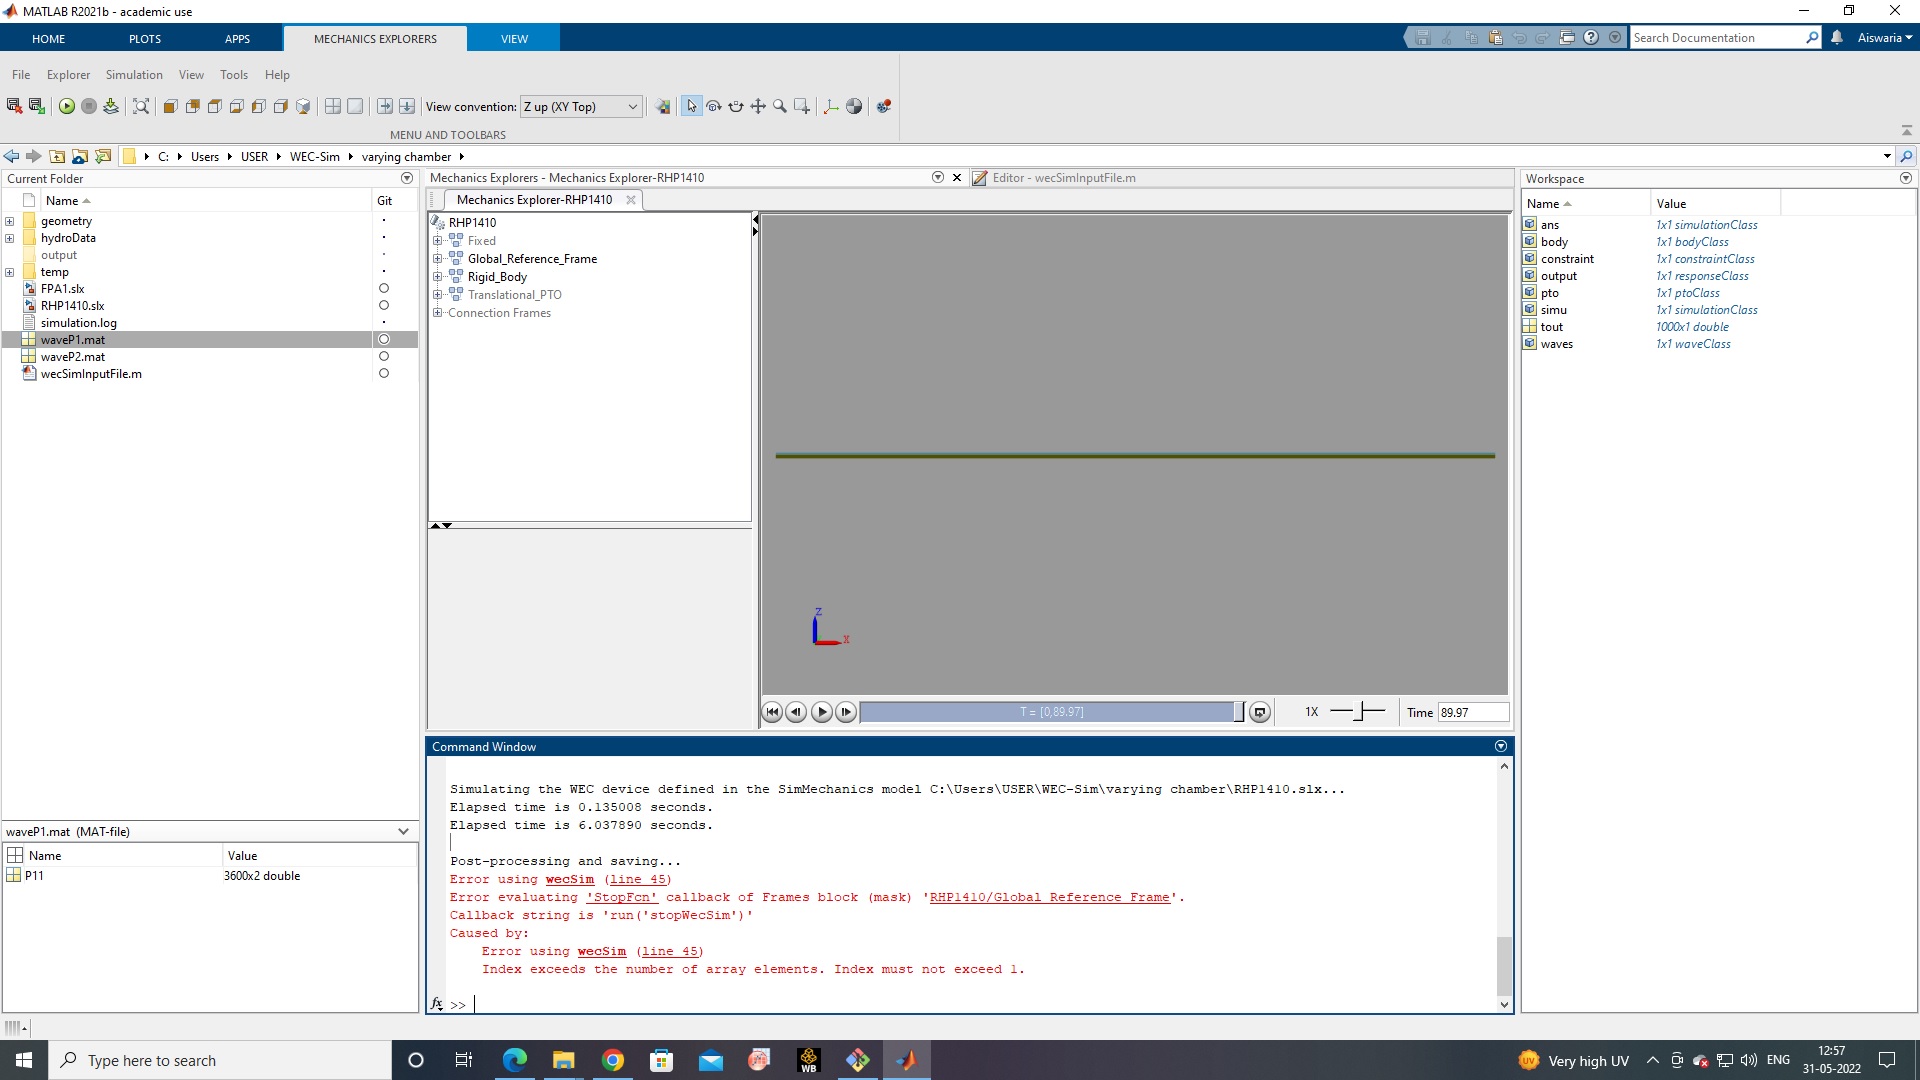
Task: Expand the Translational_PTO tree node
Action: (x=437, y=294)
